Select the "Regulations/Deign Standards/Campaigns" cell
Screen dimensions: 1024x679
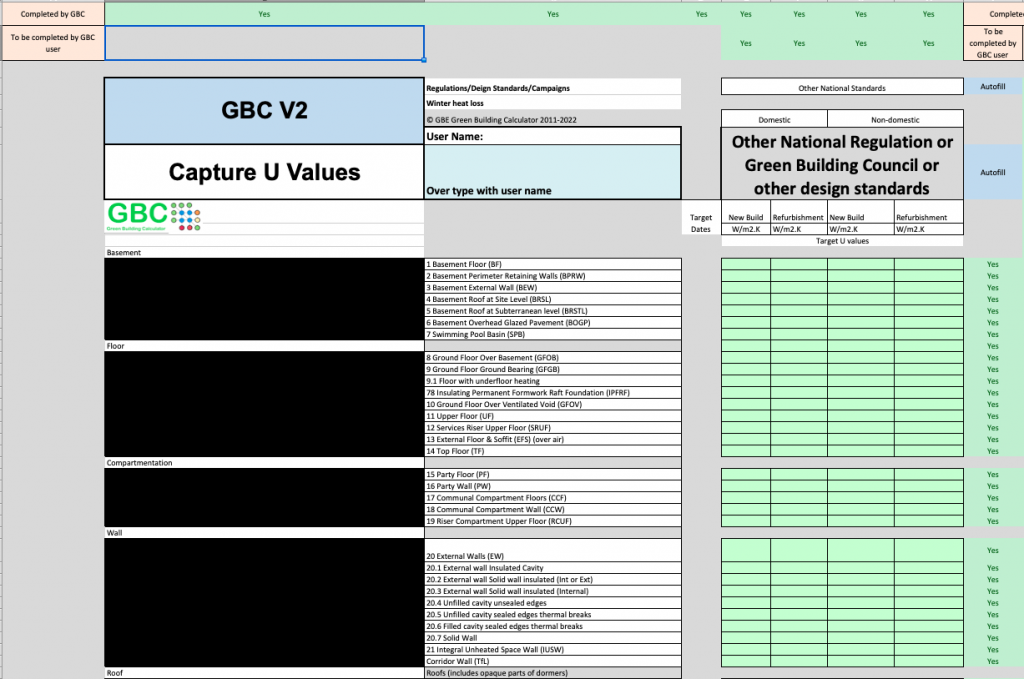click(552, 87)
